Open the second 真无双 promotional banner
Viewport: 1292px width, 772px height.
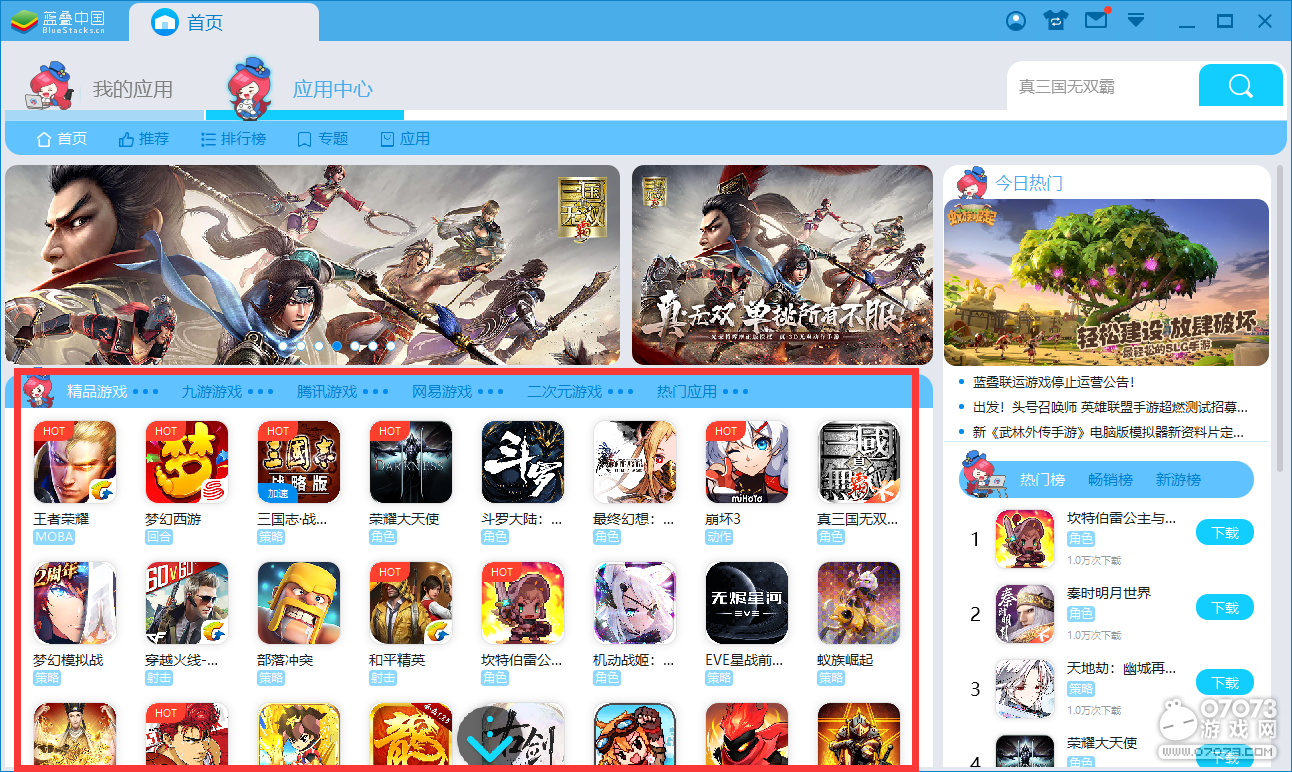click(782, 265)
